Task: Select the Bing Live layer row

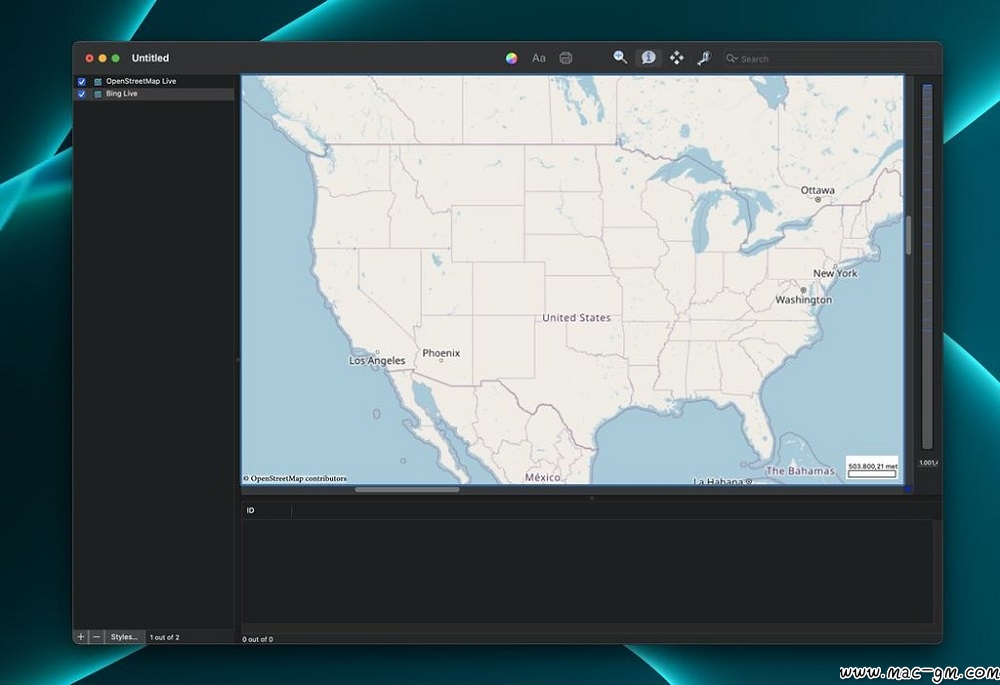Action: [155, 94]
